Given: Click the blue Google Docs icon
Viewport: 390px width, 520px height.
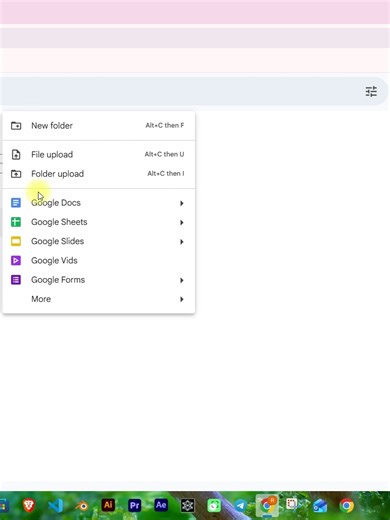Looking at the screenshot, I should tap(16, 203).
